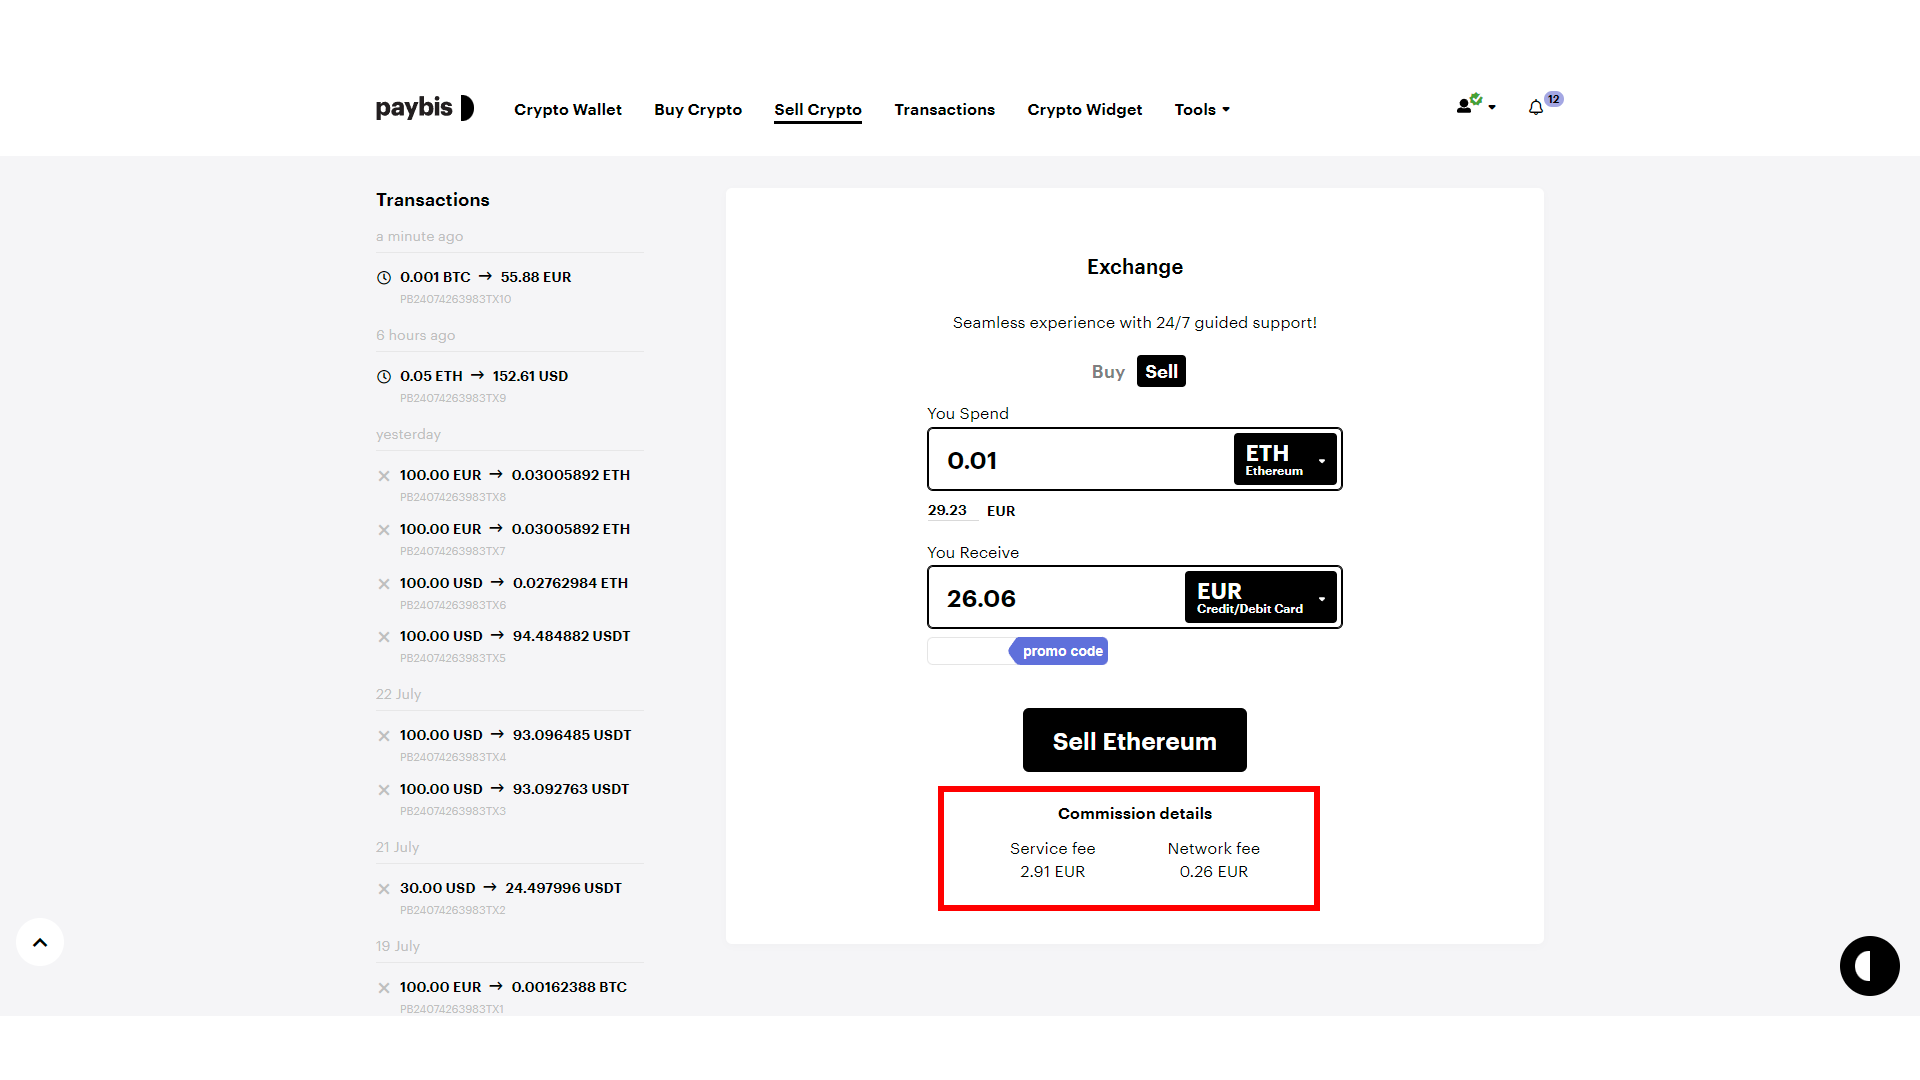Click the scroll-to-top arrow button

[41, 943]
